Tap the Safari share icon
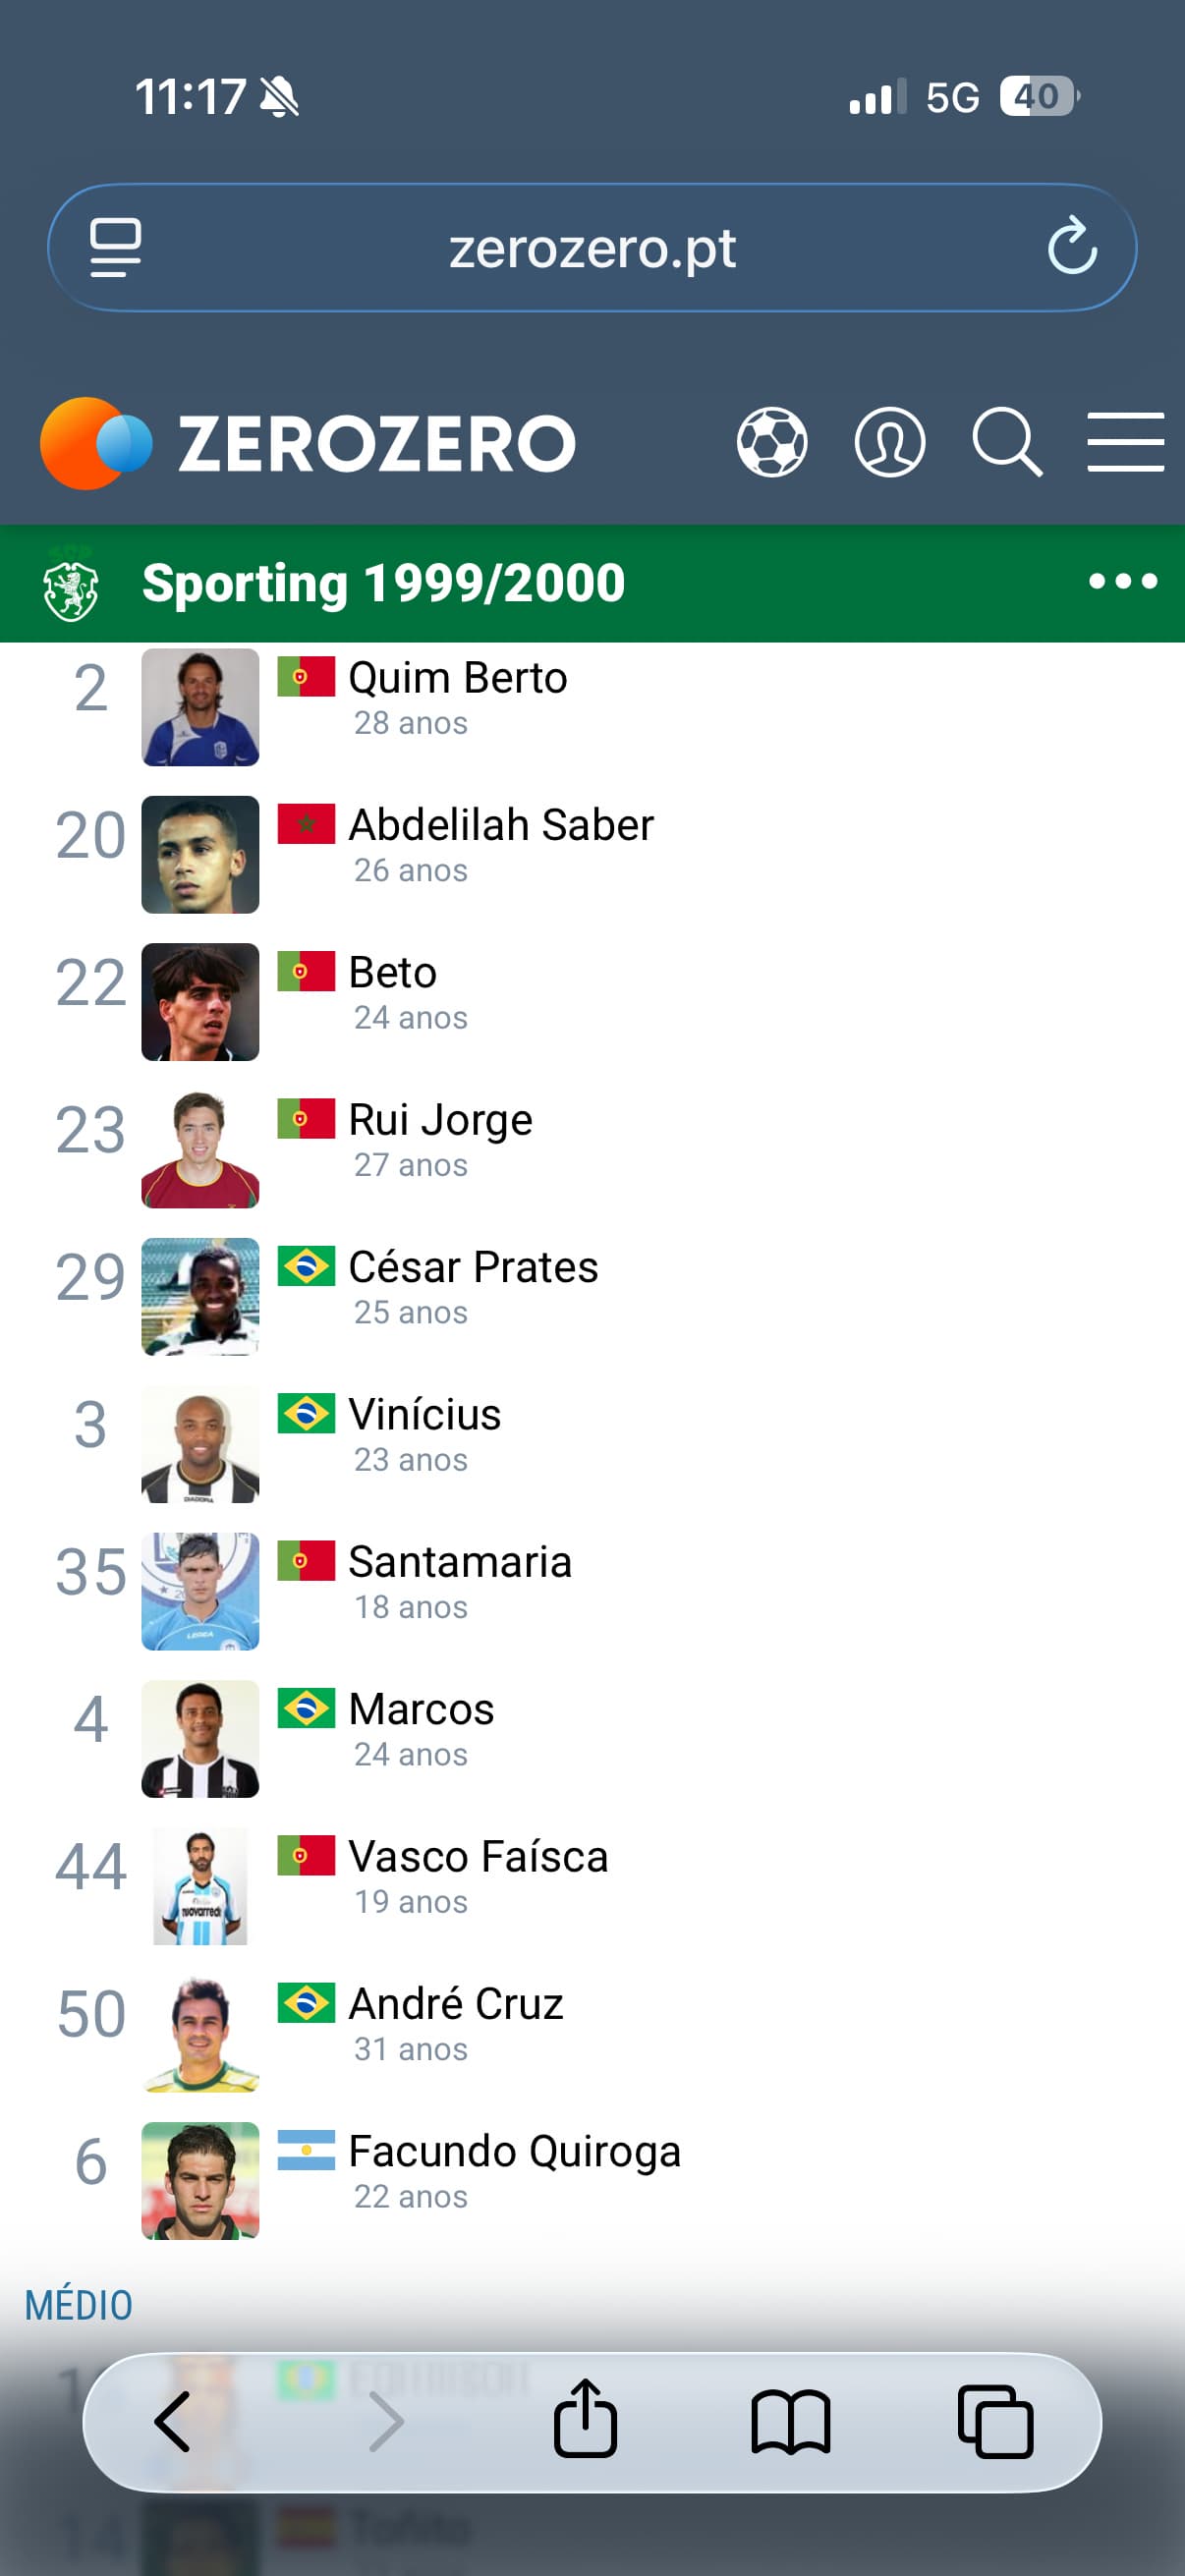Screen dimensions: 1185x2576 [585, 2421]
